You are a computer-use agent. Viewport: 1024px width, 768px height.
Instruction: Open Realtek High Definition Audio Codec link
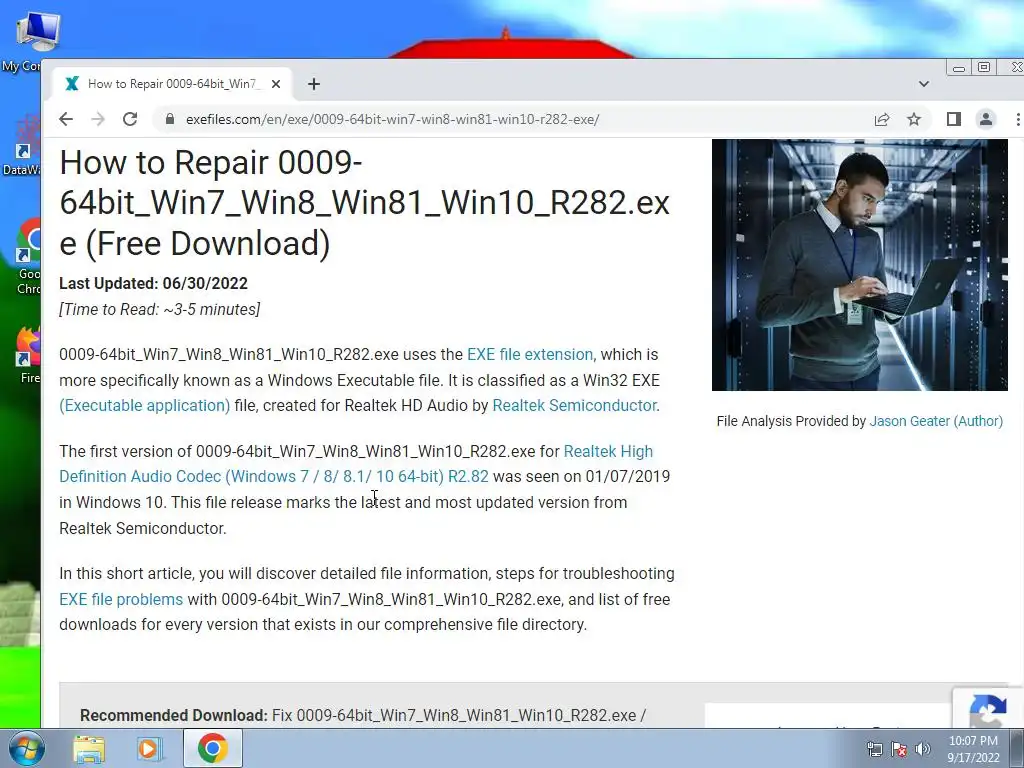(x=356, y=464)
